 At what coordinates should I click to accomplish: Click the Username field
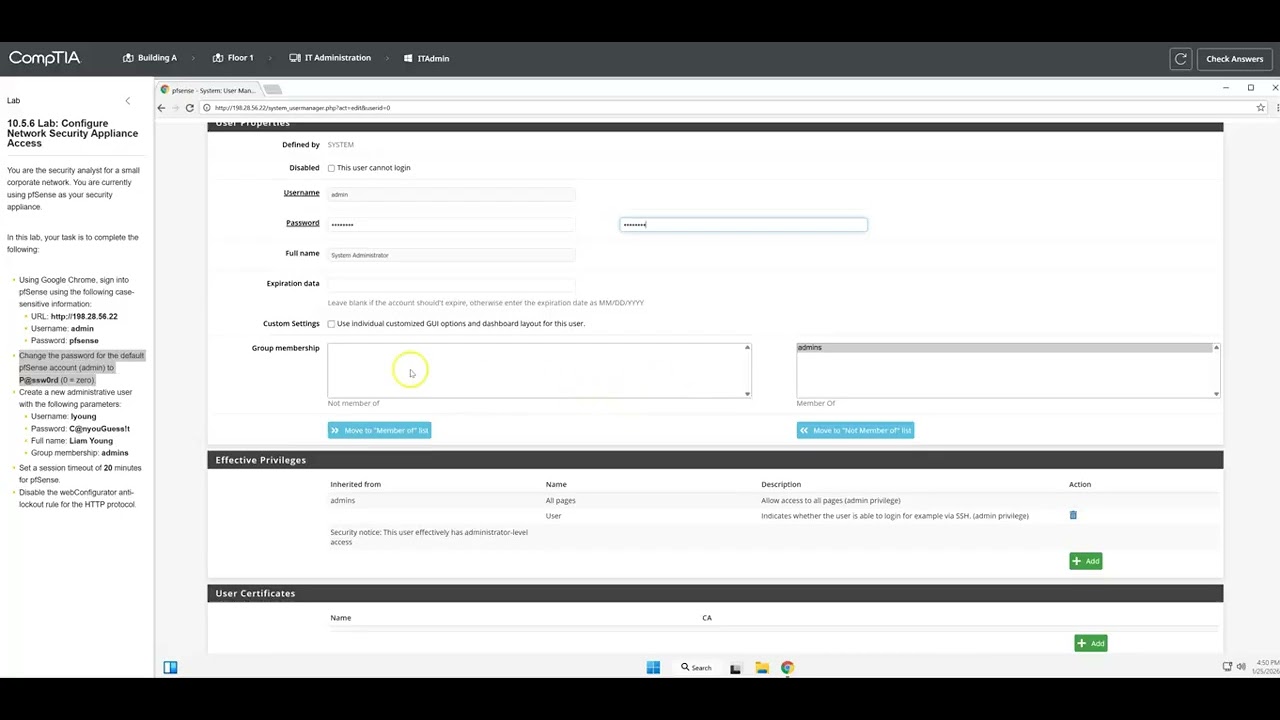451,194
